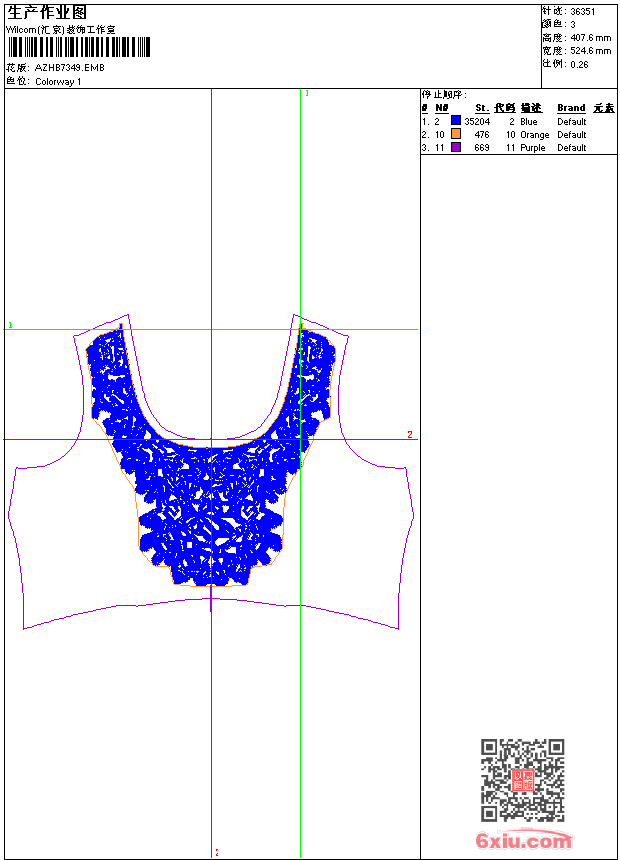Click the Blue description text

(529, 122)
